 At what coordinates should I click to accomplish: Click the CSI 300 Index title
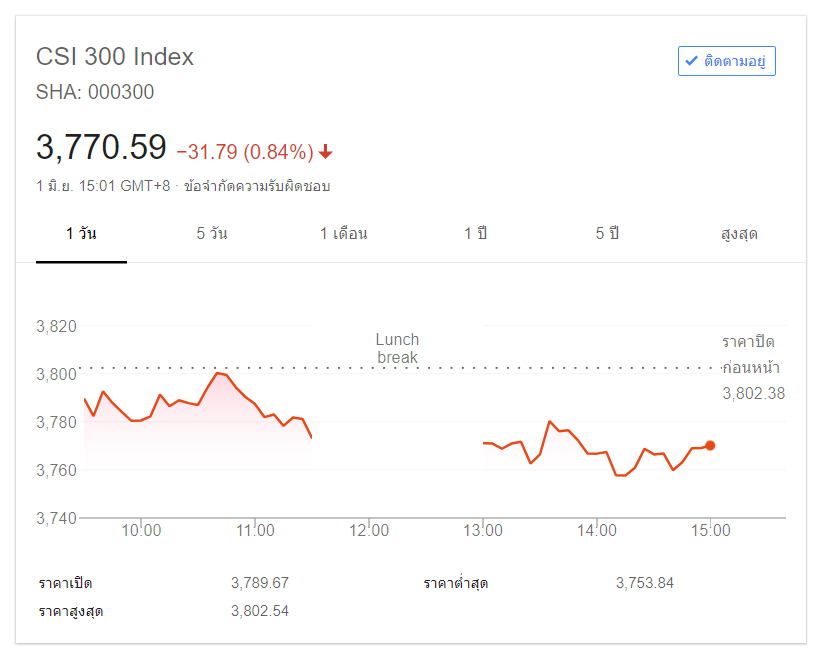click(x=115, y=57)
